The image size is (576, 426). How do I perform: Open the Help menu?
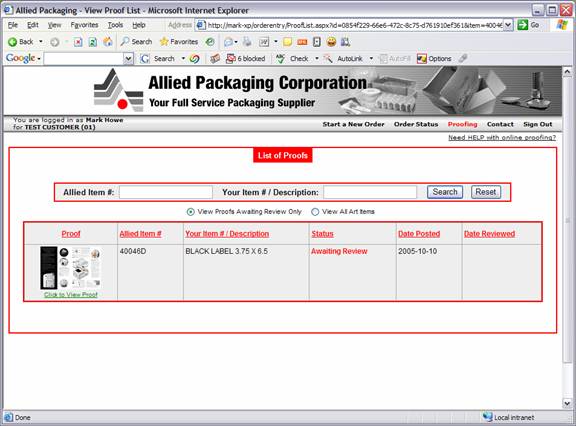pyautogui.click(x=139, y=25)
